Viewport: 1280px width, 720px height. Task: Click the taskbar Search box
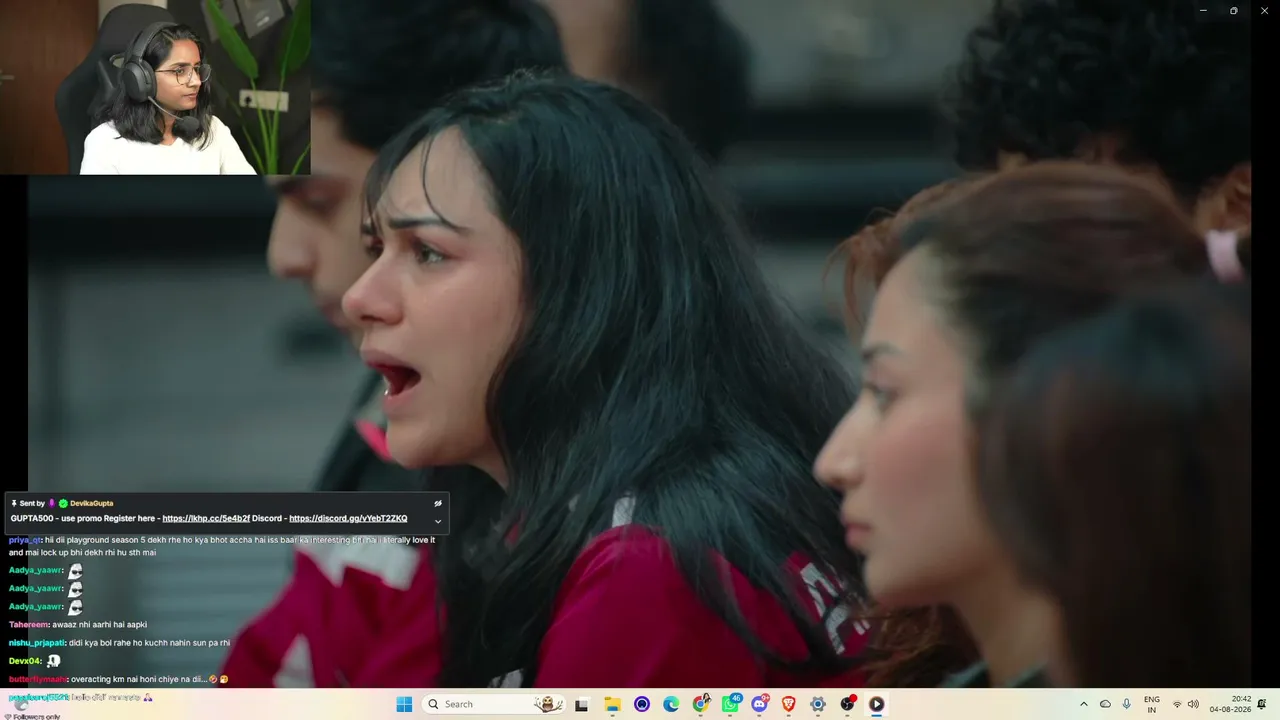(x=493, y=704)
